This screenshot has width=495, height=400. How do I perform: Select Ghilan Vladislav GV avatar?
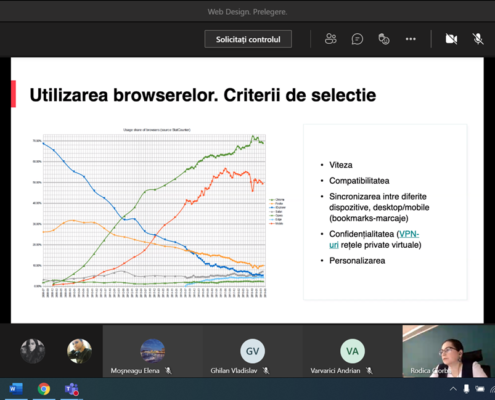252,351
